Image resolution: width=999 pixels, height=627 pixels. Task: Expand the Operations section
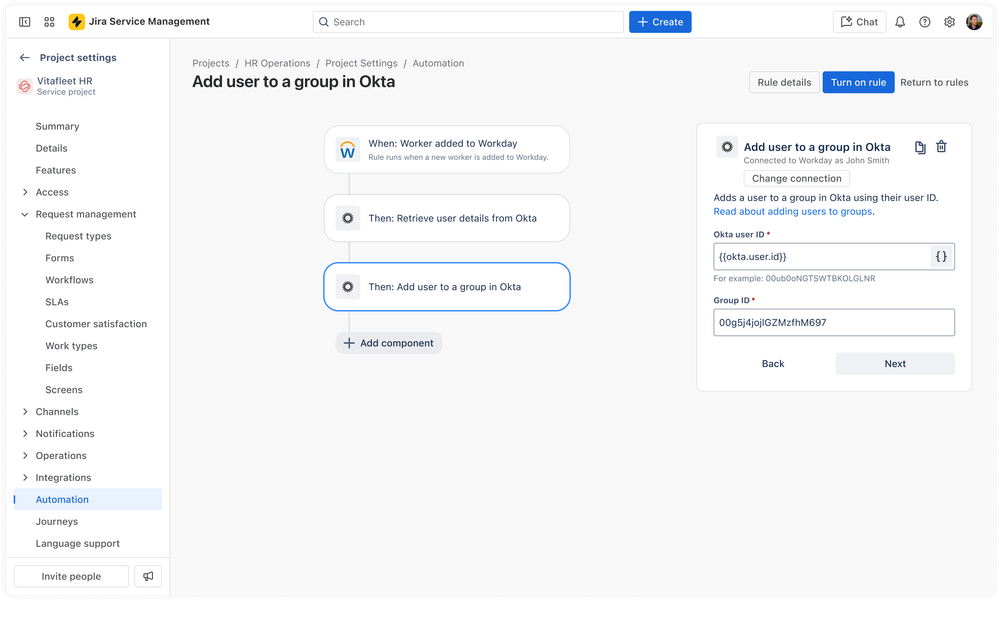(25, 456)
